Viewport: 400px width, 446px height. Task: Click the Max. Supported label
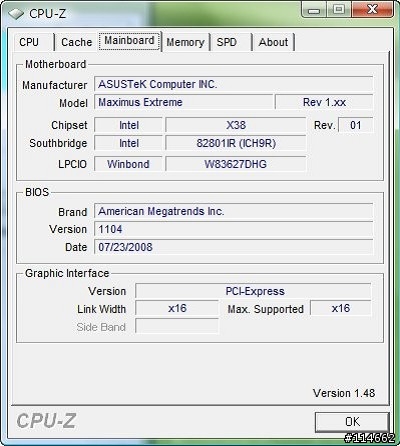tap(265, 309)
